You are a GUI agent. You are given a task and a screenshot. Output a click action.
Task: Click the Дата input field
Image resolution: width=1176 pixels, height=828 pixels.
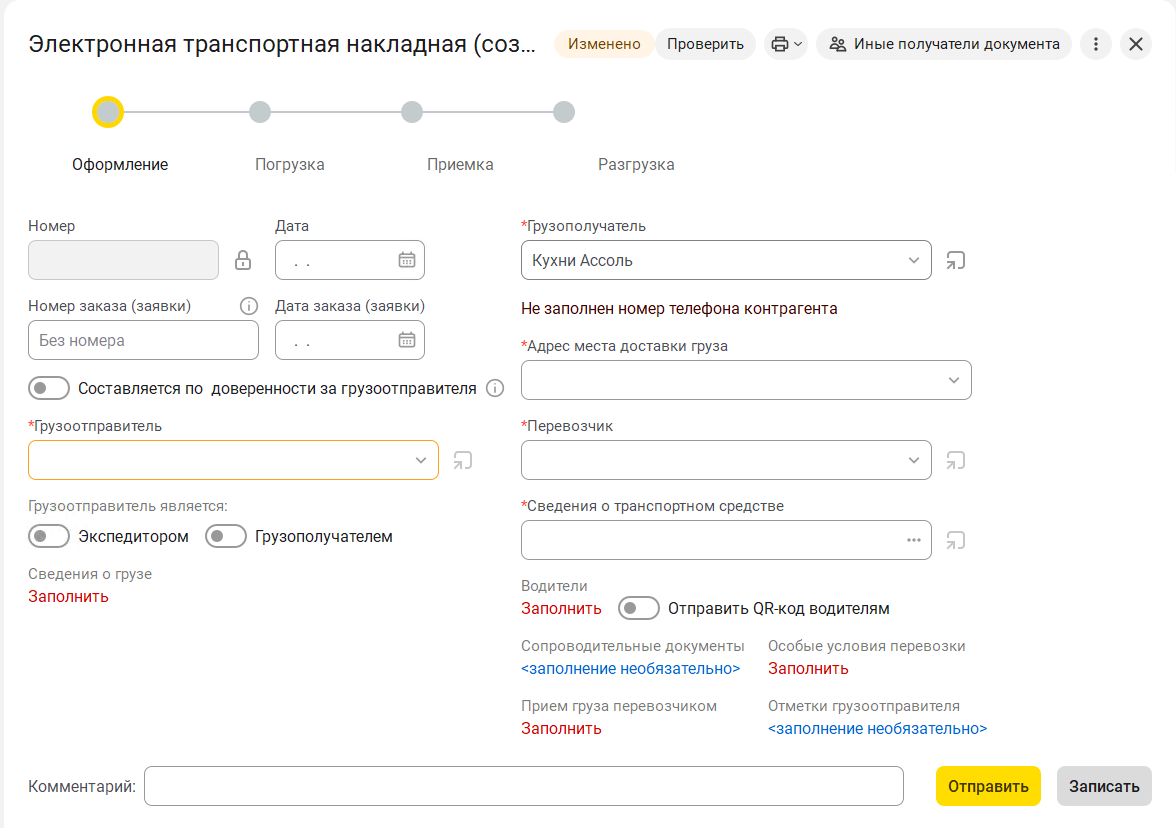pyautogui.click(x=350, y=260)
